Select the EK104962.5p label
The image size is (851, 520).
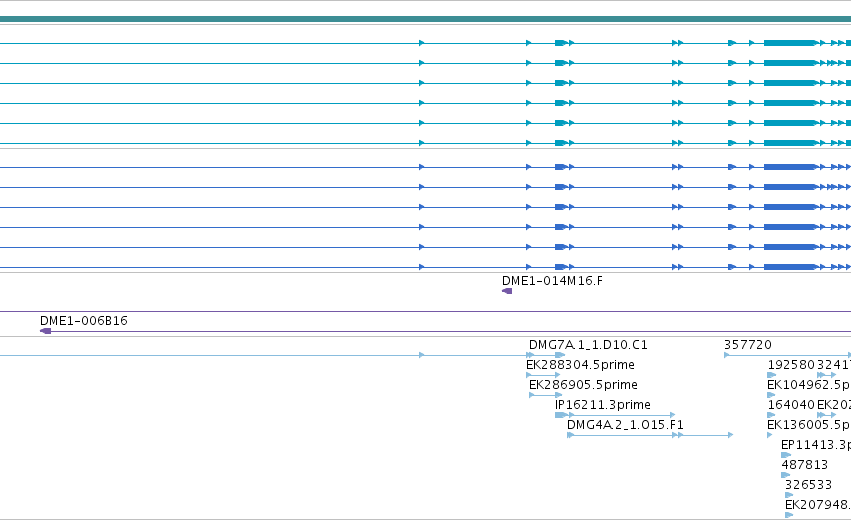click(809, 385)
